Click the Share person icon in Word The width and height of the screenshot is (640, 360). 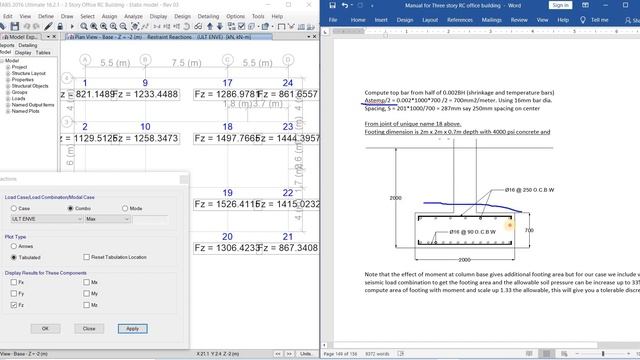point(628,20)
